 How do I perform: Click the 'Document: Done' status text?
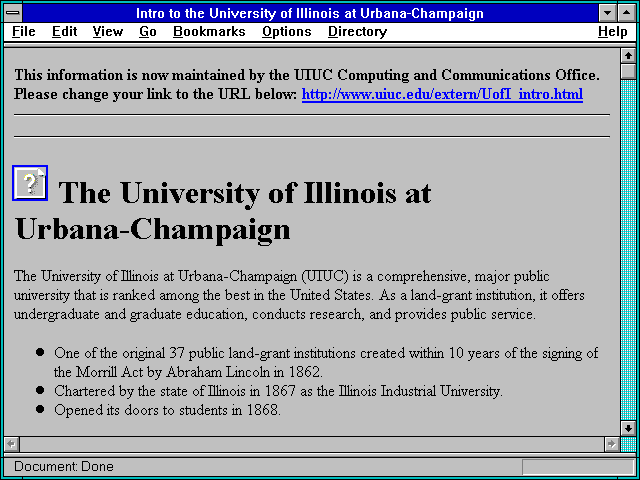pos(64,467)
